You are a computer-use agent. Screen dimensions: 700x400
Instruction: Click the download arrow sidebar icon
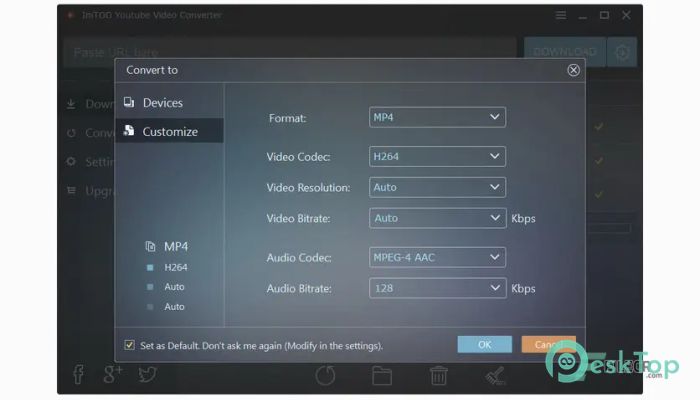(x=71, y=104)
